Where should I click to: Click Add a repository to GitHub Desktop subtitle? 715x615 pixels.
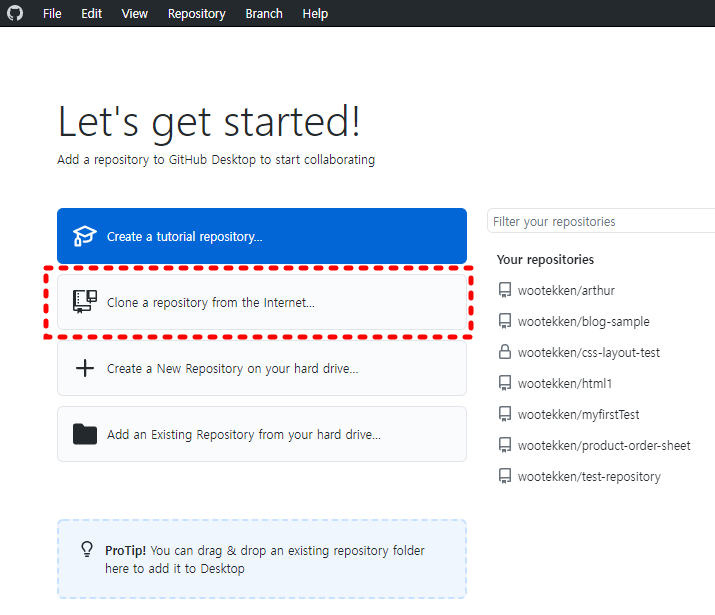(216, 160)
